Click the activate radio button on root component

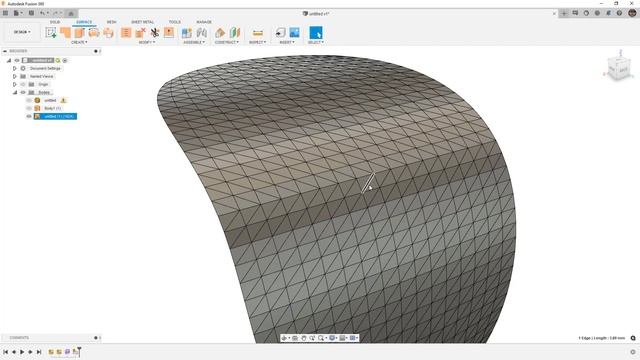click(x=65, y=60)
